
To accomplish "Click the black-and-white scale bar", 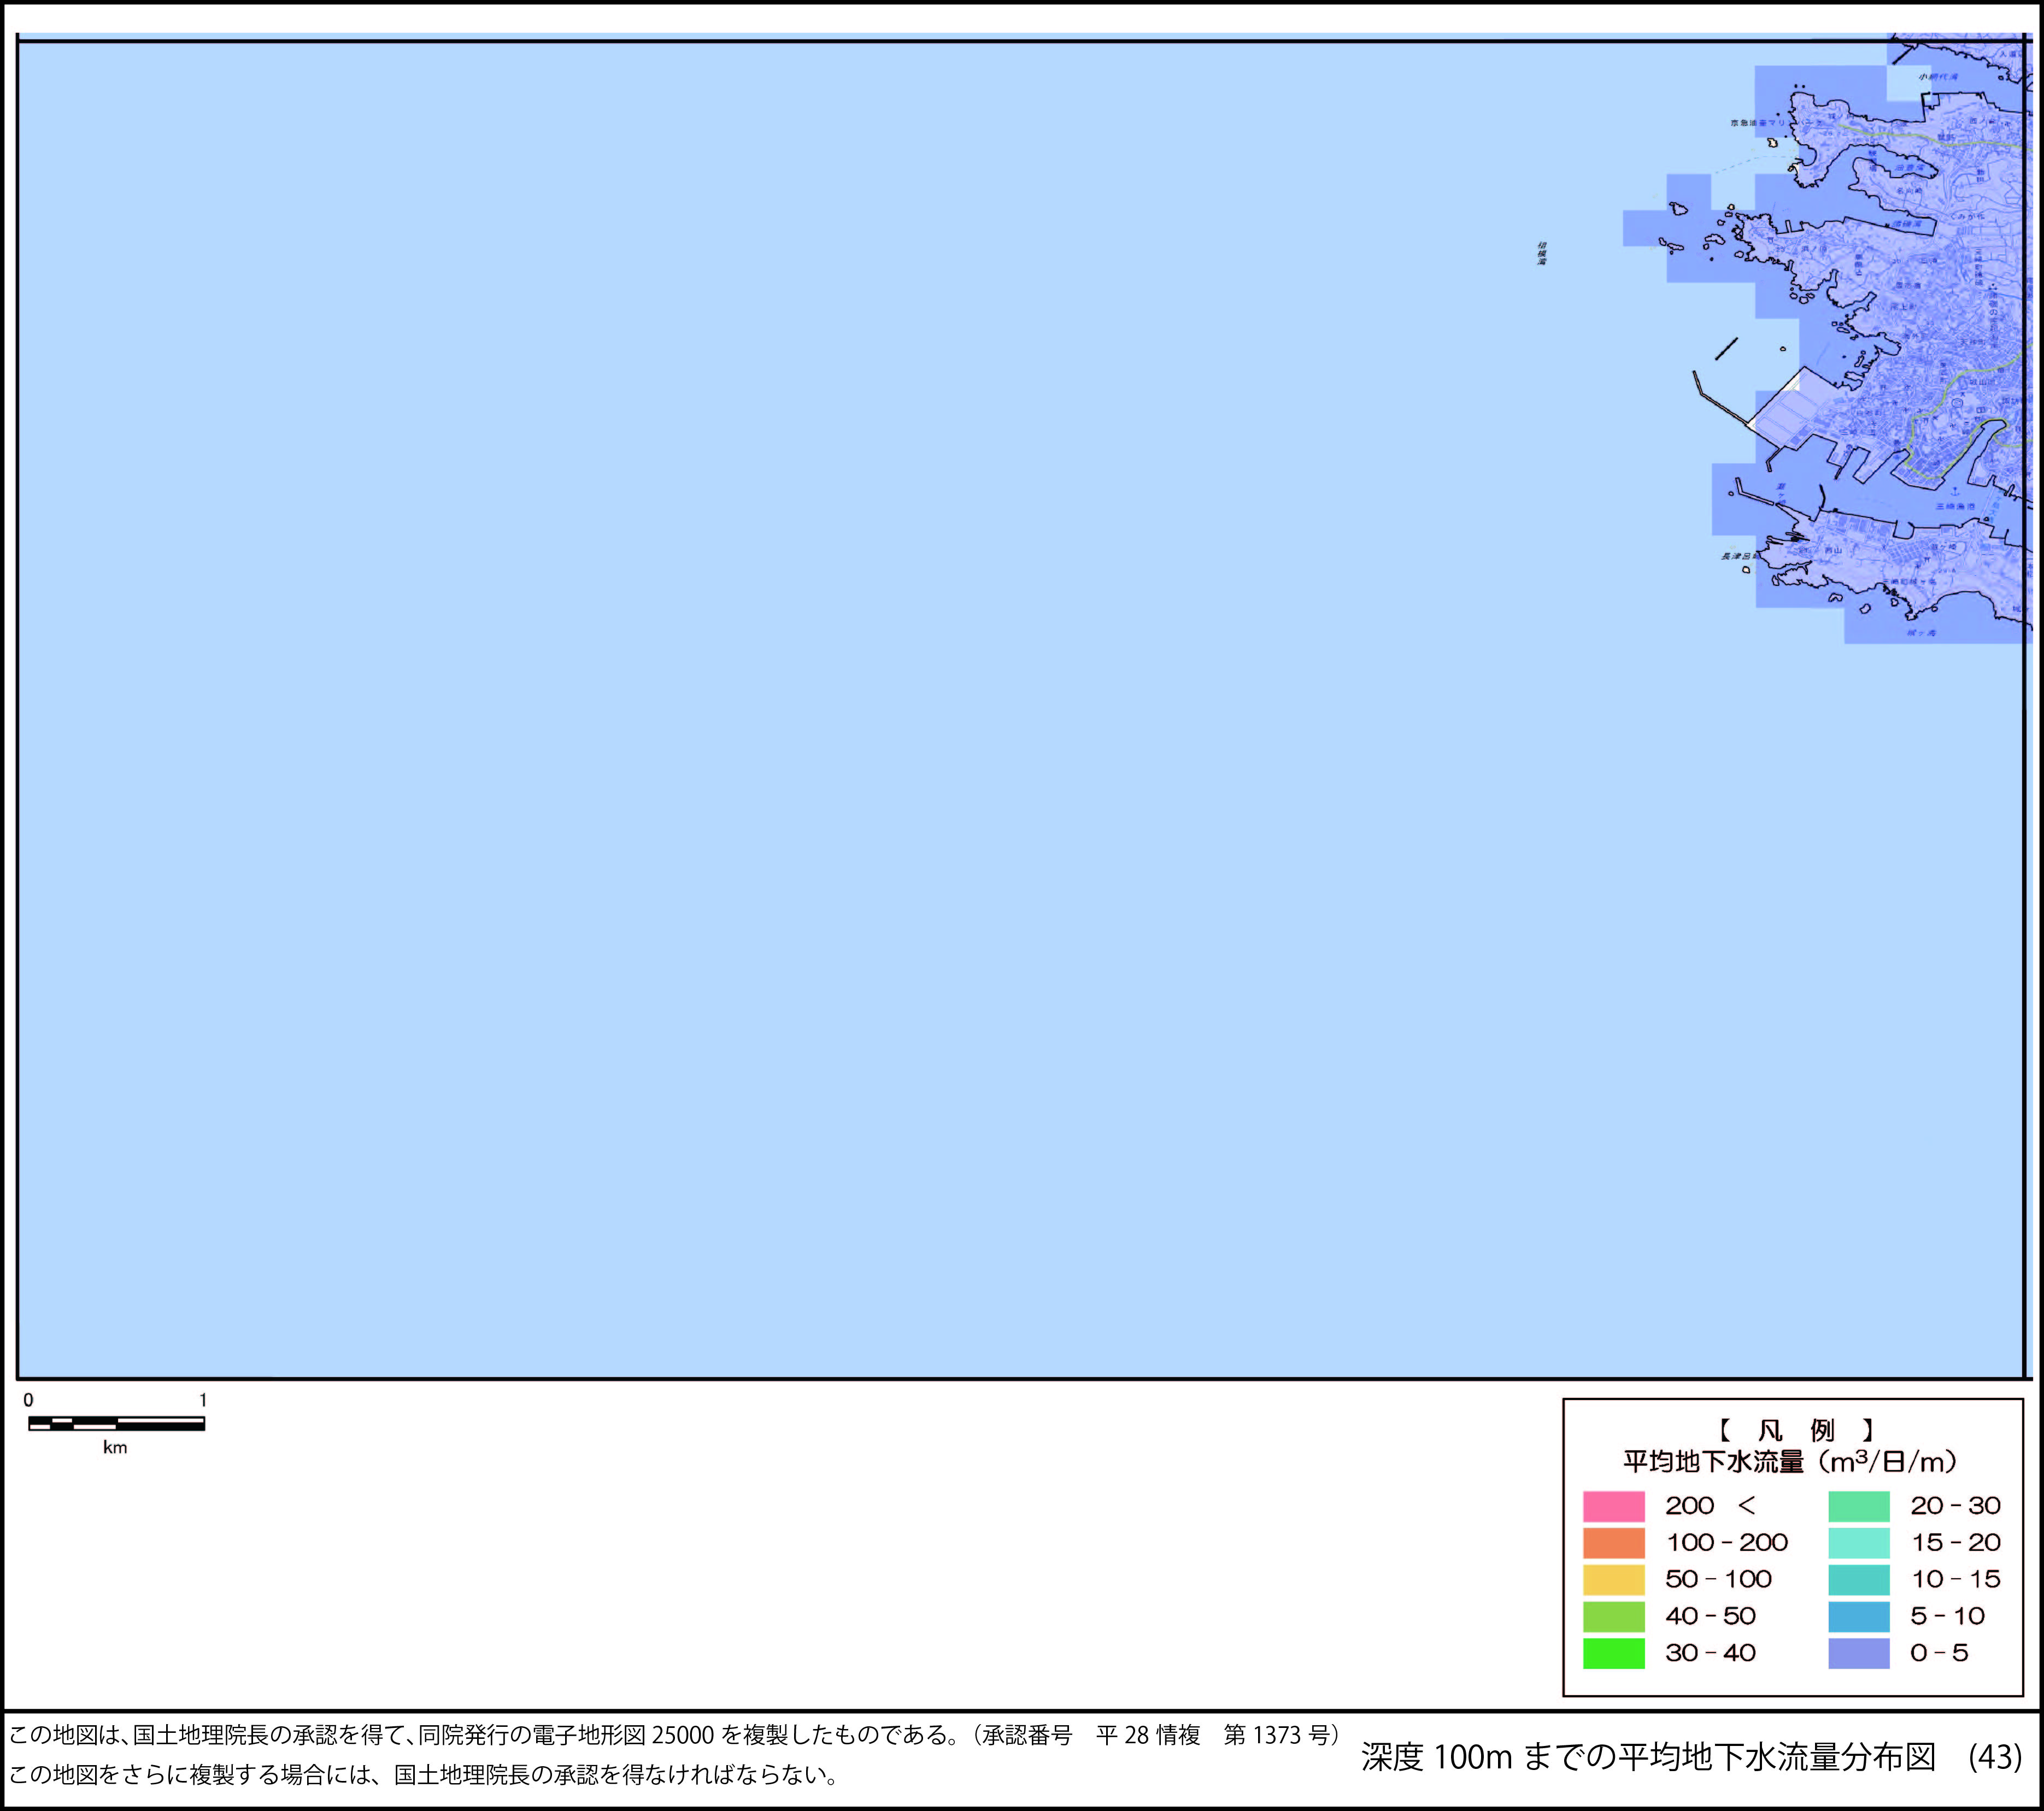I will coord(116,1424).
